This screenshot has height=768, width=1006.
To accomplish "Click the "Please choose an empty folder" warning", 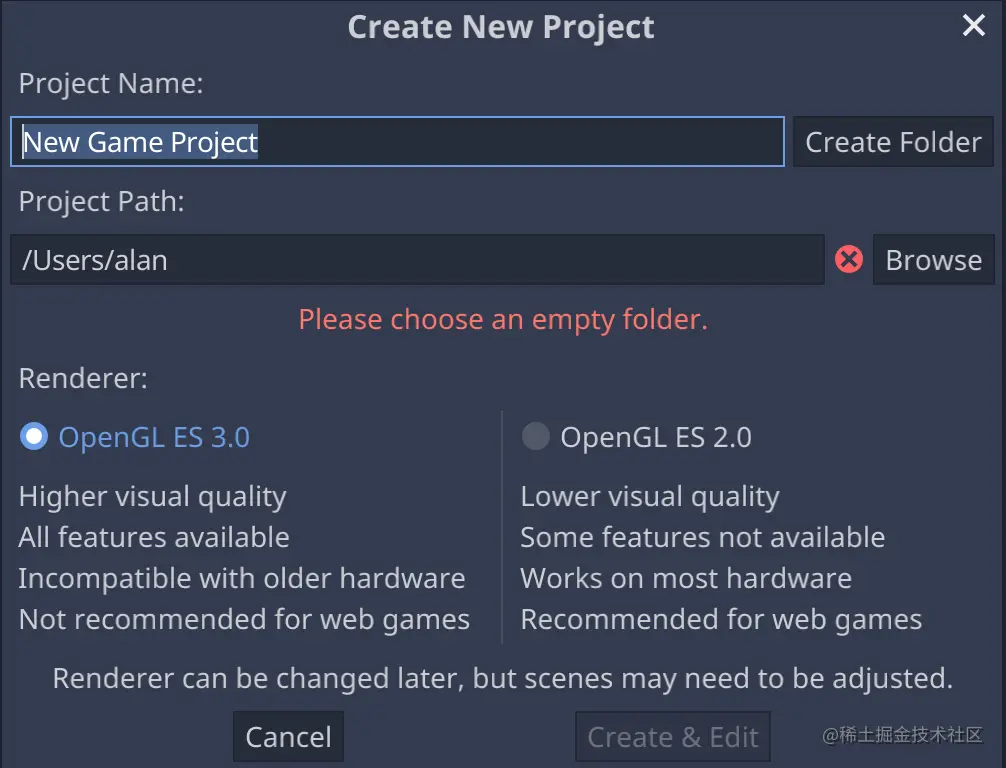I will [x=503, y=320].
